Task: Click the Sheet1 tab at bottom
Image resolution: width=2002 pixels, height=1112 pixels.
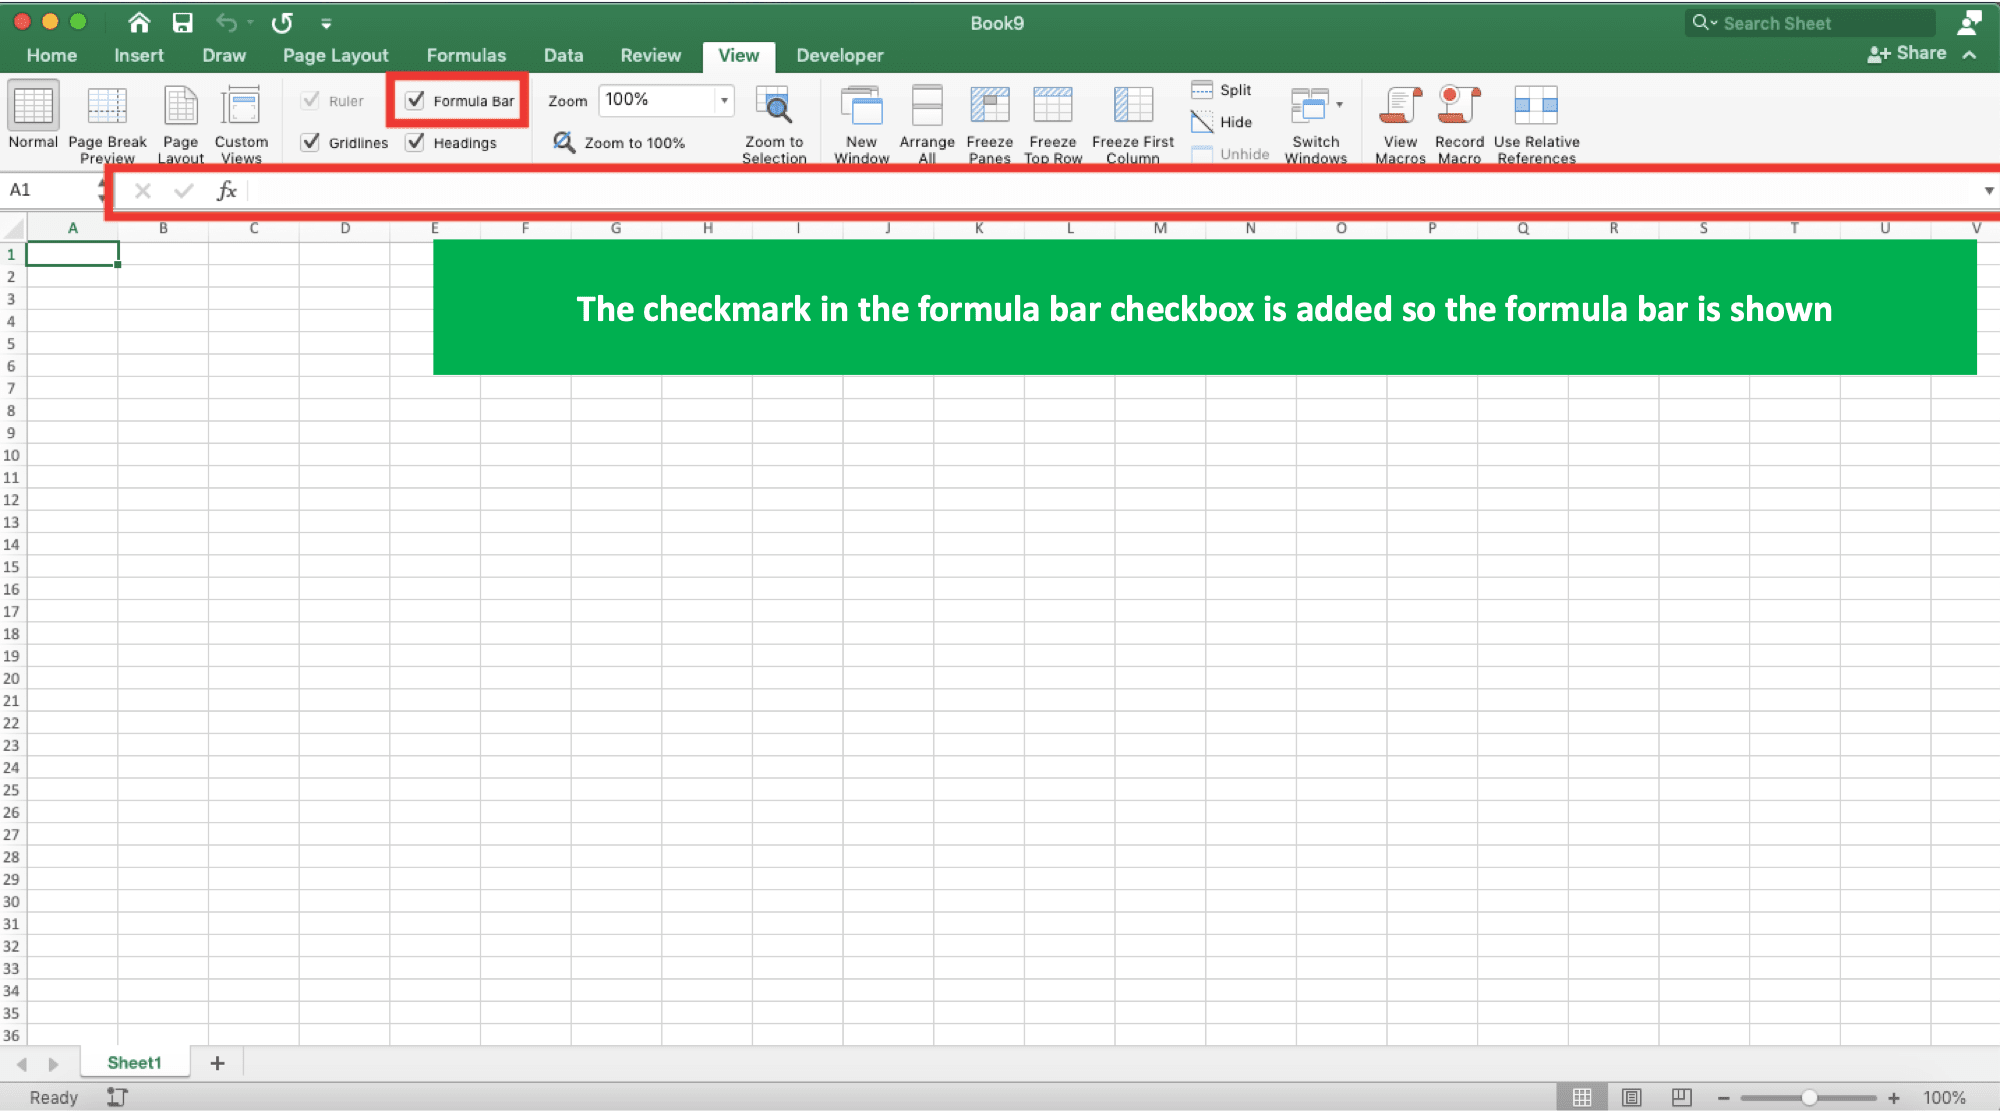Action: pos(133,1063)
